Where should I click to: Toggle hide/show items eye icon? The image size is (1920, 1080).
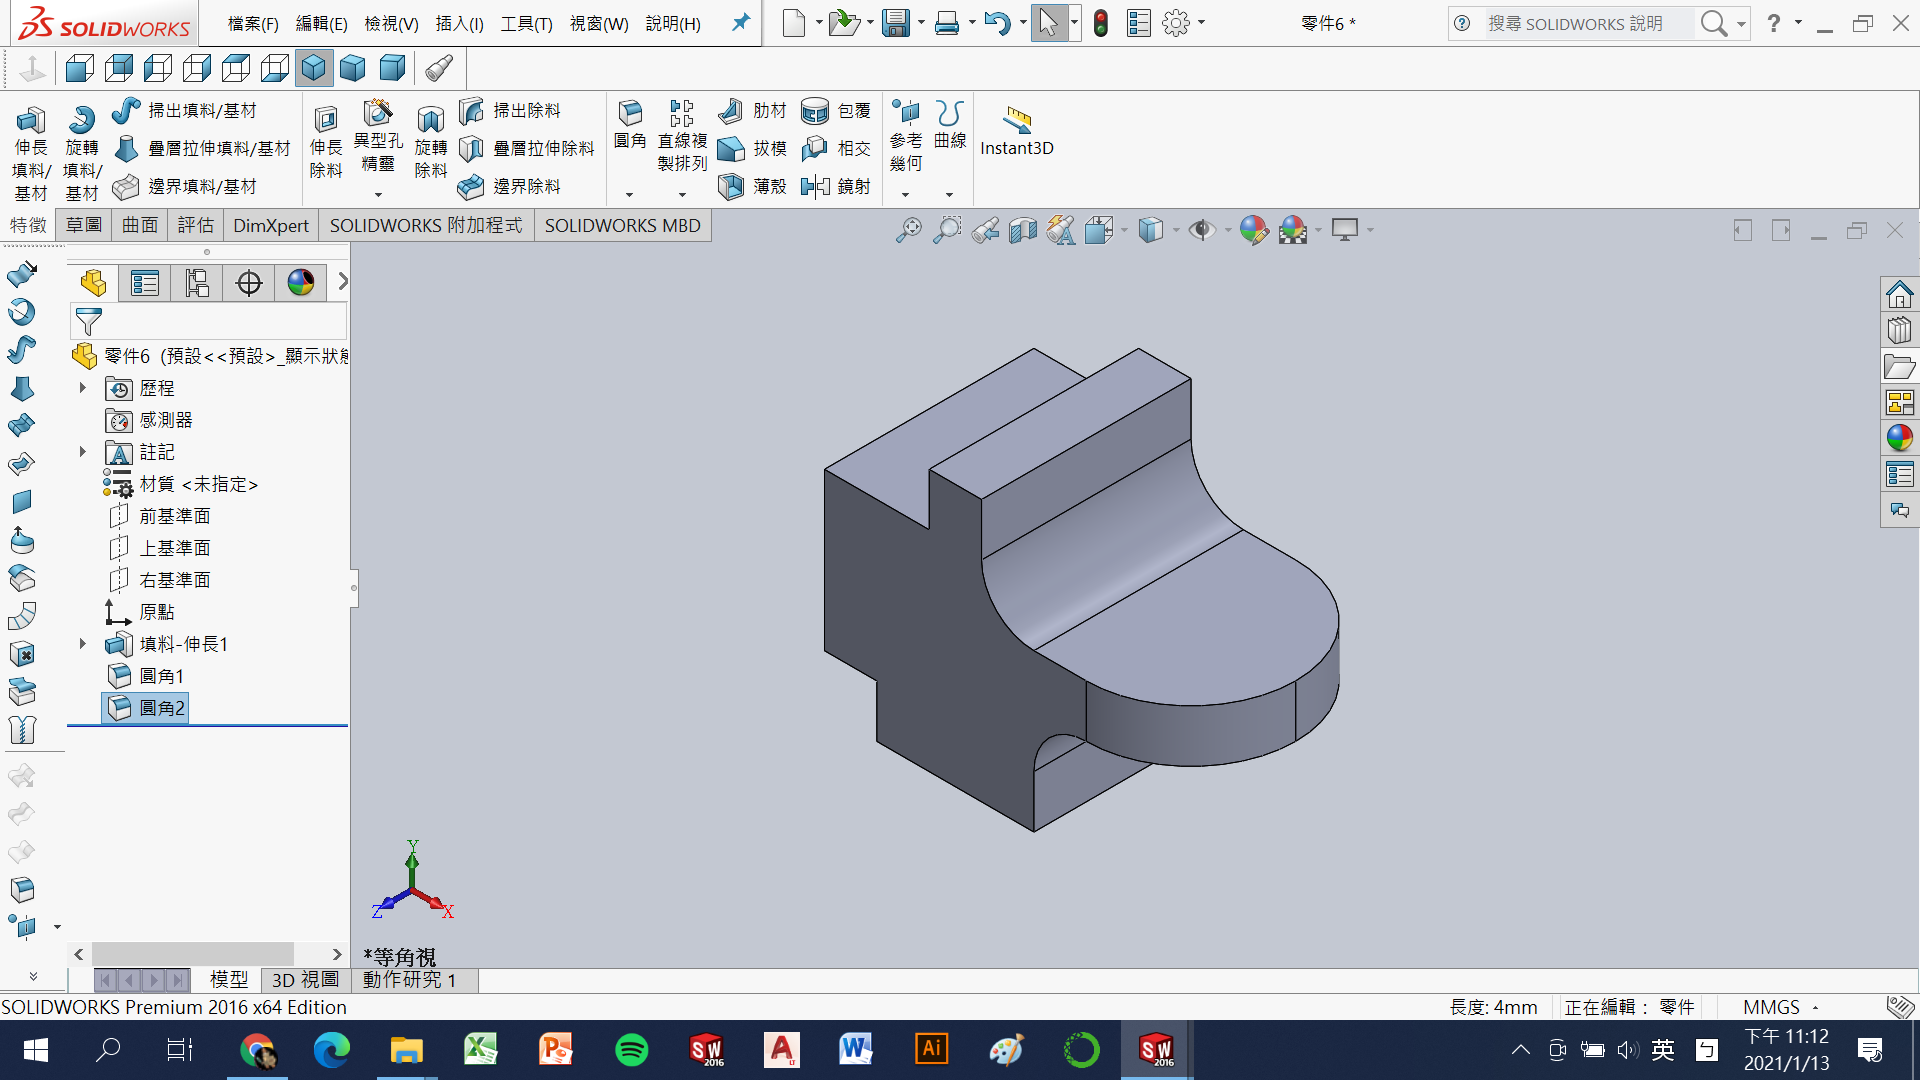pyautogui.click(x=1202, y=230)
